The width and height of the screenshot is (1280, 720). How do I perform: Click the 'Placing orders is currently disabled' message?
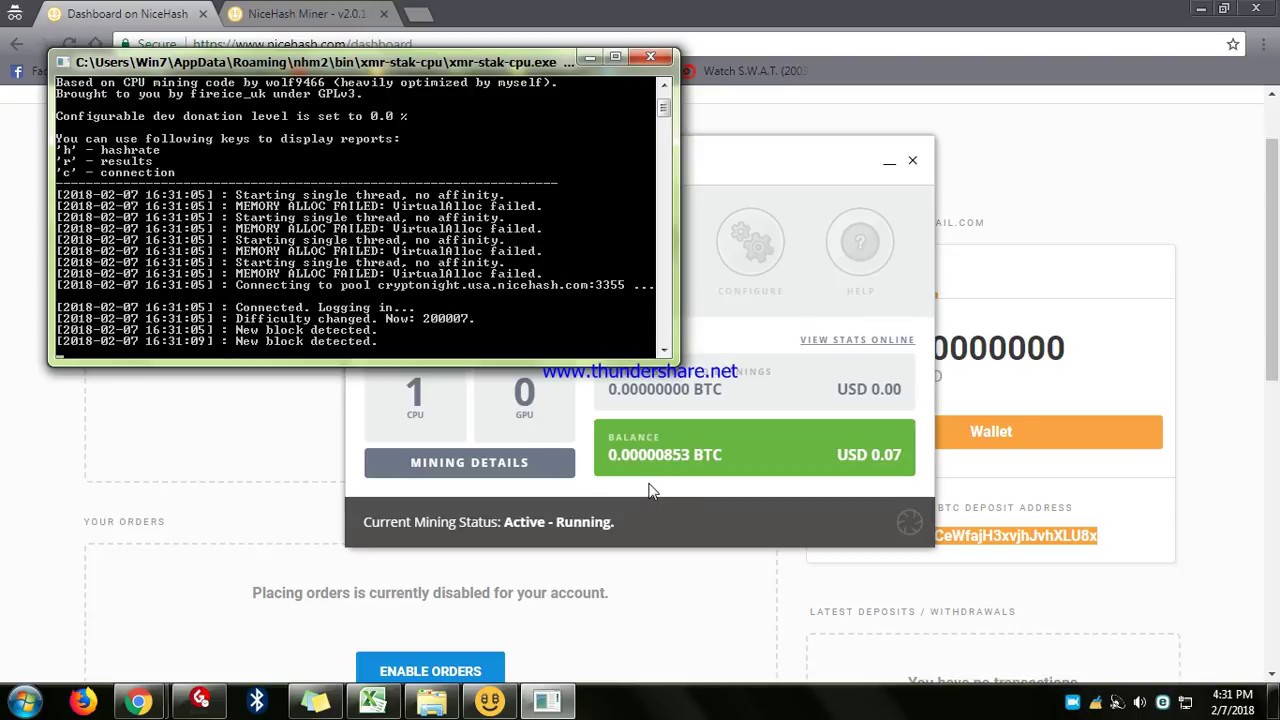[x=430, y=593]
